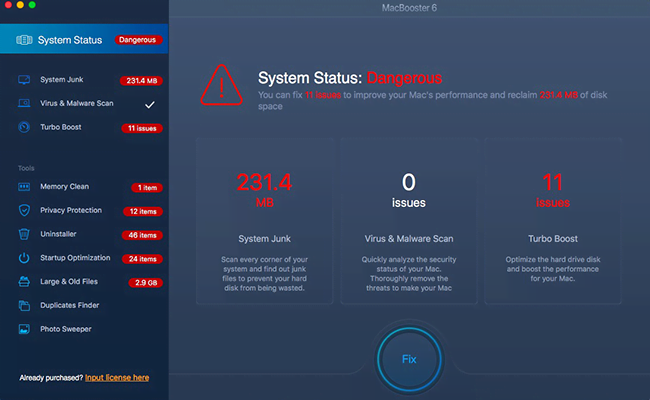Open the System Status section

[x=84, y=39]
